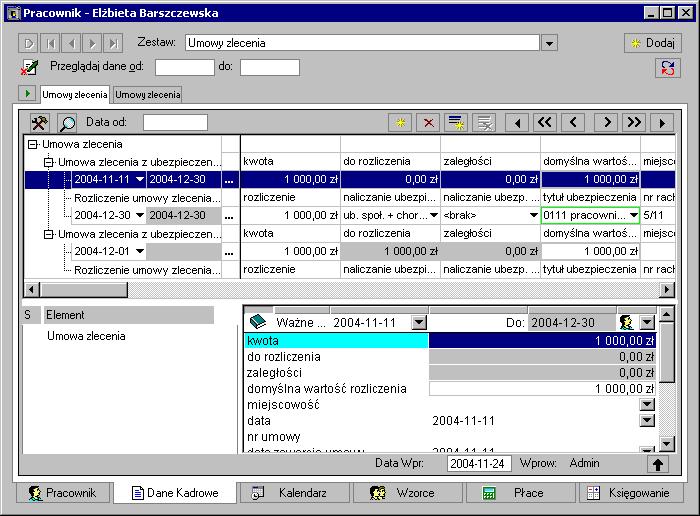700x516 pixels.
Task: Open dropdown right of the person icon
Action: click(647, 322)
